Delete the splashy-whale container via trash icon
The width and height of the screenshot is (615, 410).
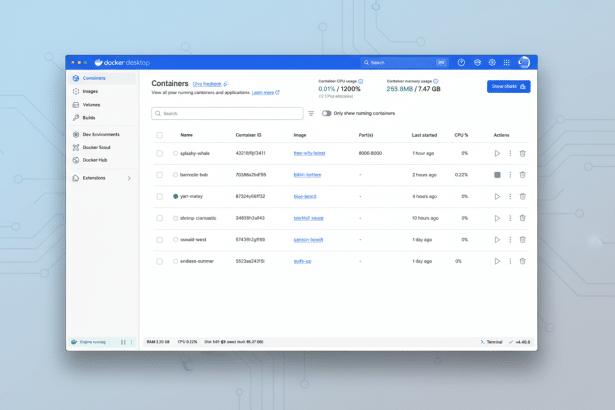coord(522,153)
